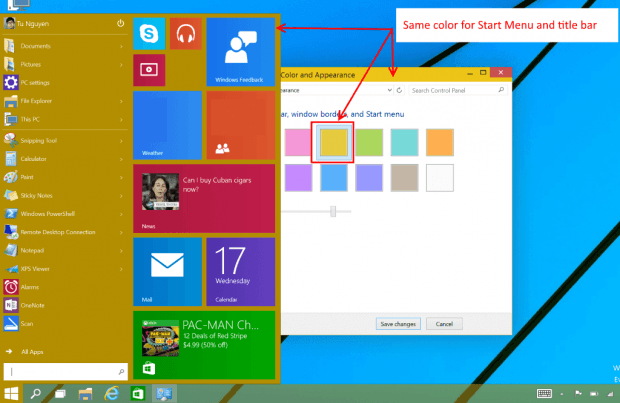Click the Save changes button
The image size is (620, 403).
pyautogui.click(x=398, y=324)
